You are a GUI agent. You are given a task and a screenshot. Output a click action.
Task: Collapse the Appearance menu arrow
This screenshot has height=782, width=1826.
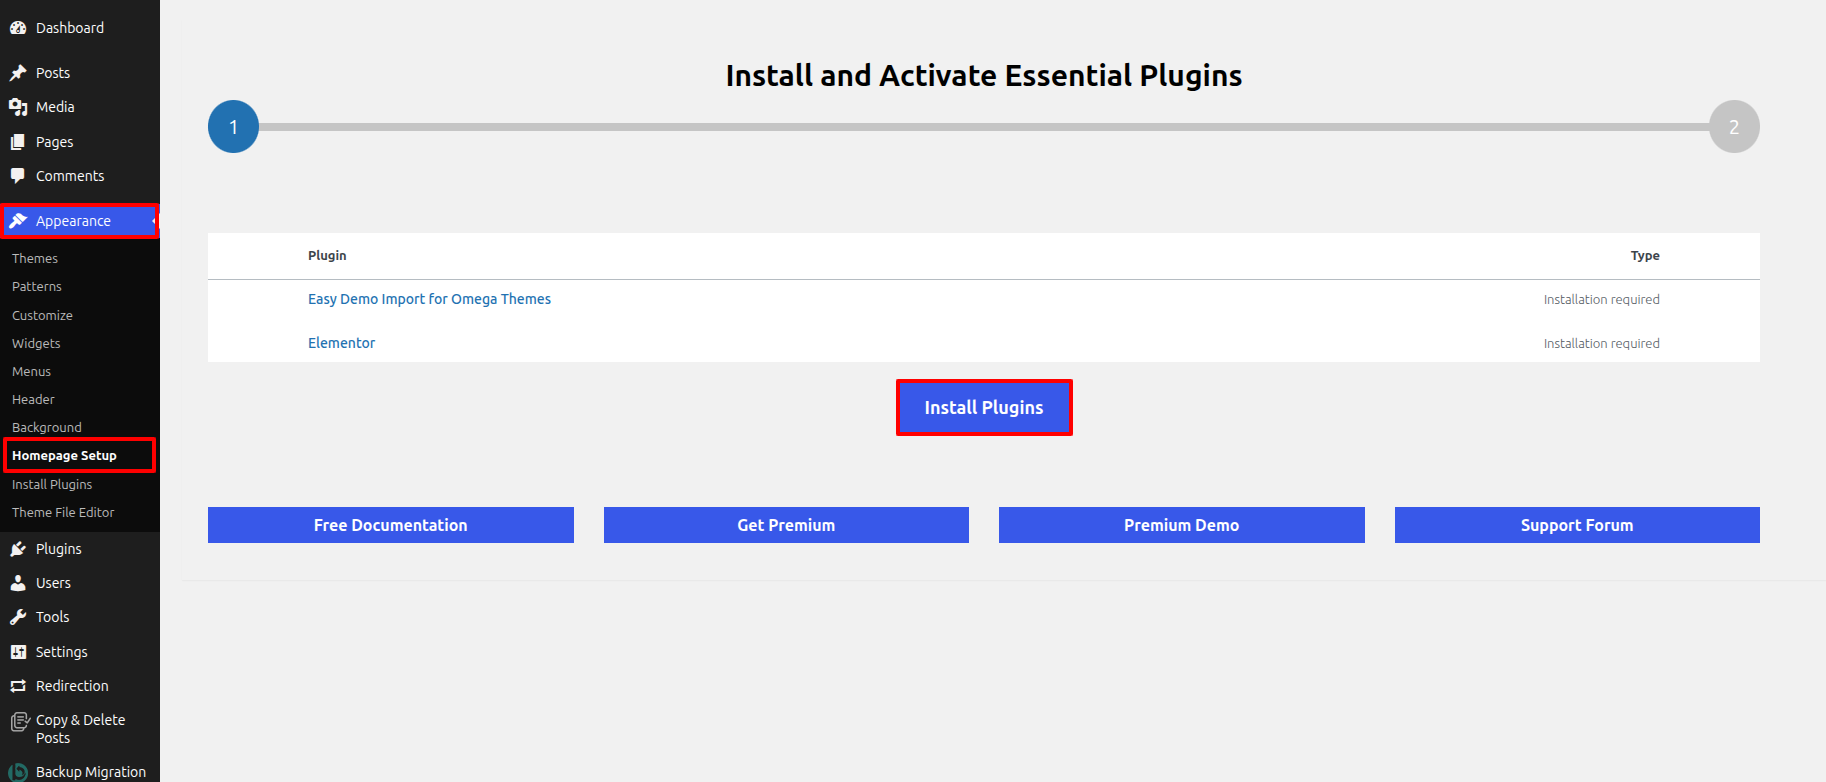153,221
